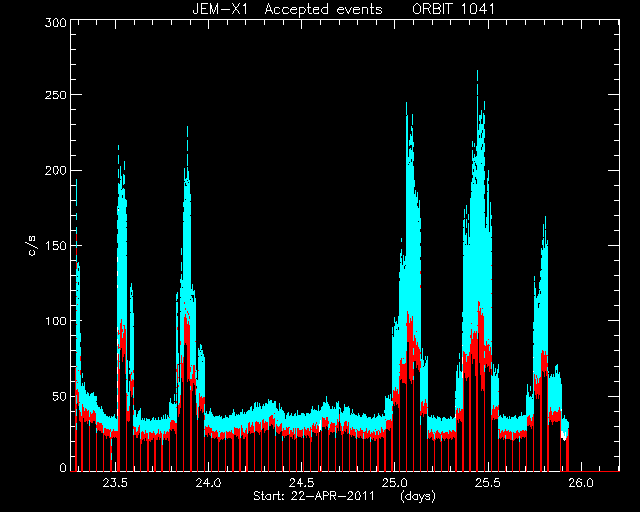Click the (days) unit label
640x512 pixels.
(x=418, y=496)
